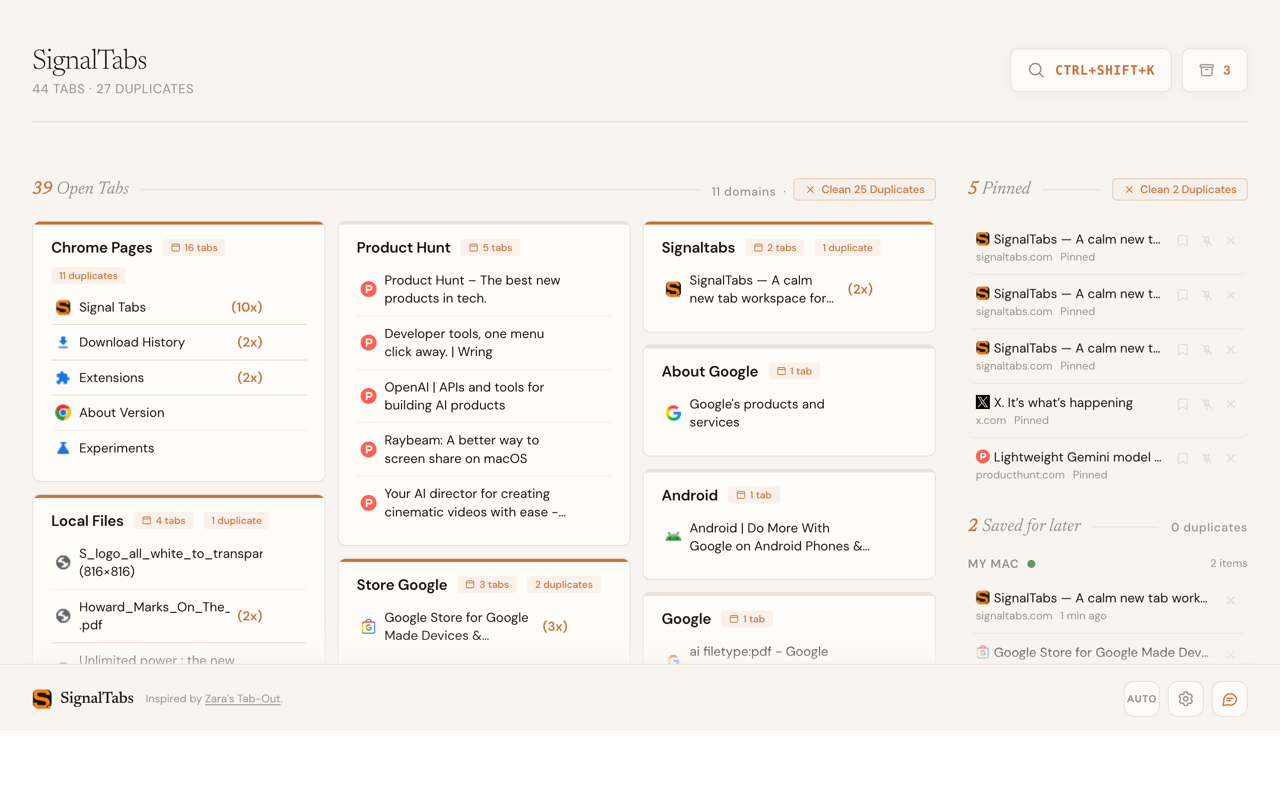Click the Download History arrow icon
The height and width of the screenshot is (800, 1280).
pyautogui.click(x=63, y=342)
